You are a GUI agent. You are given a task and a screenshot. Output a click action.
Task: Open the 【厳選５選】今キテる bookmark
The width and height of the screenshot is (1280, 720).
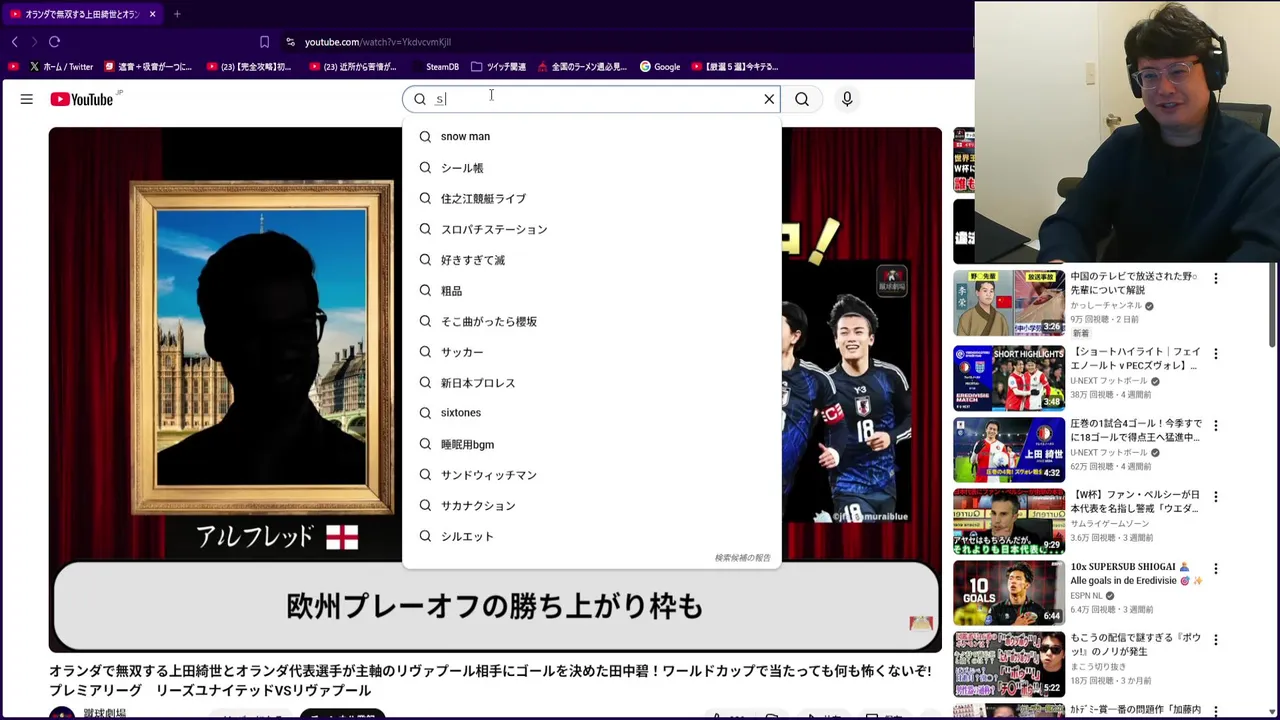pos(735,67)
